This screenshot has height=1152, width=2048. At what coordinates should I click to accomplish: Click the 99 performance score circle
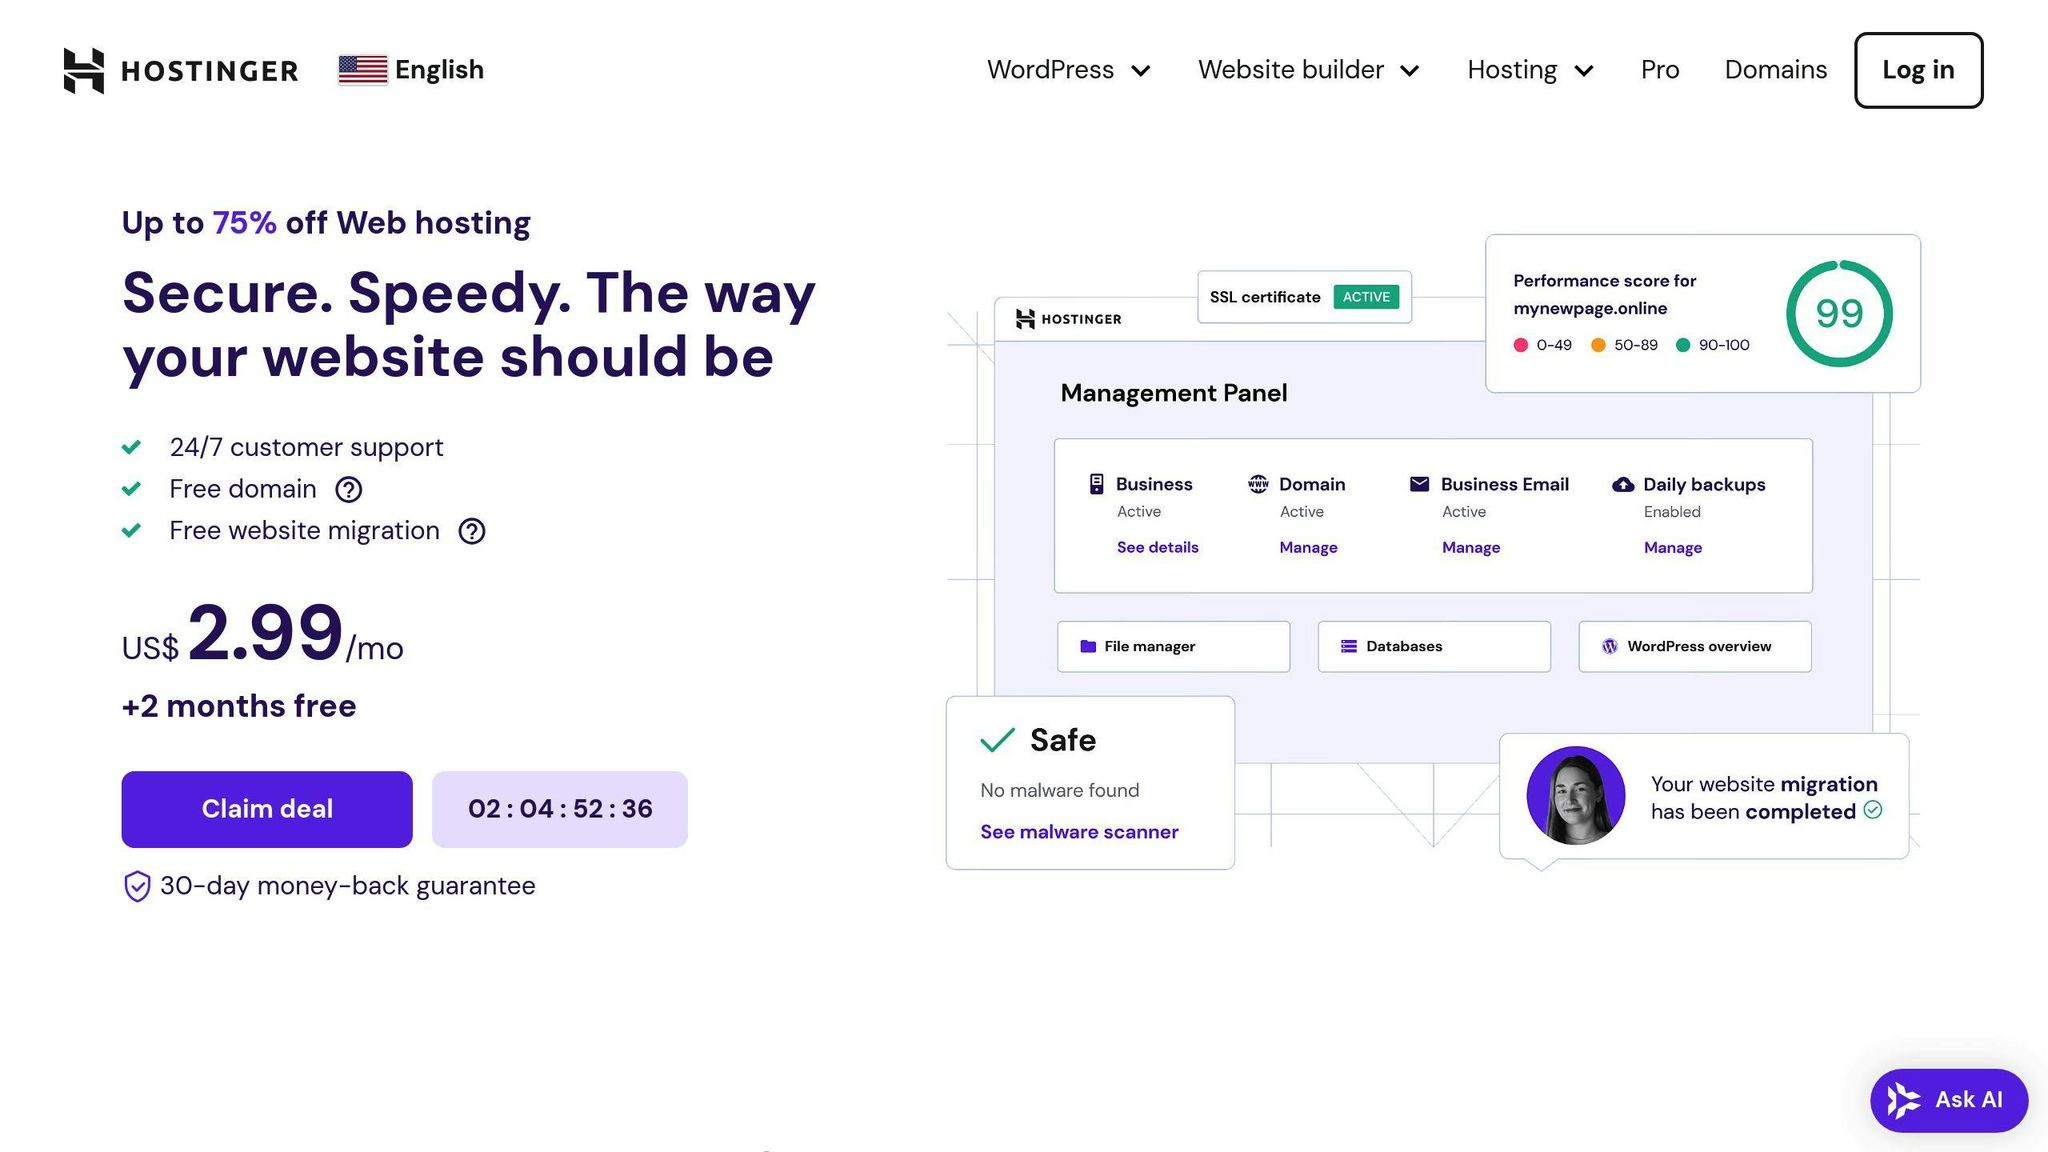click(1838, 314)
